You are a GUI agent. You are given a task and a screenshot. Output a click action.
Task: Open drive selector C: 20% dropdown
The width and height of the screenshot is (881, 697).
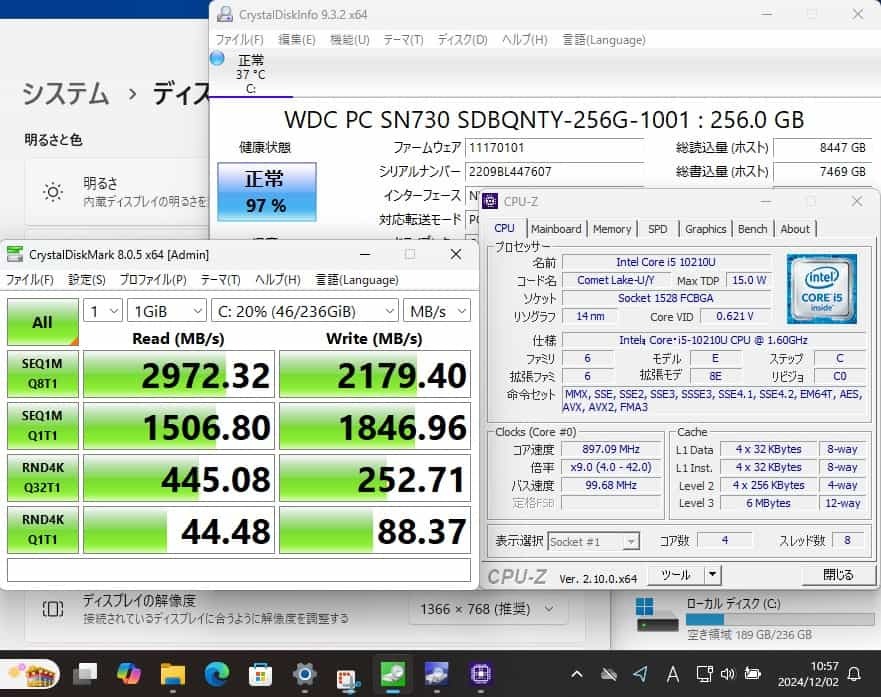(305, 311)
